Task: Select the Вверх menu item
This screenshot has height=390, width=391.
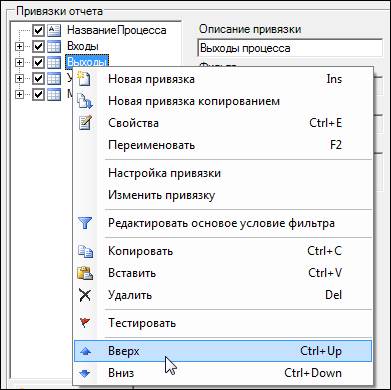Action: (x=223, y=351)
